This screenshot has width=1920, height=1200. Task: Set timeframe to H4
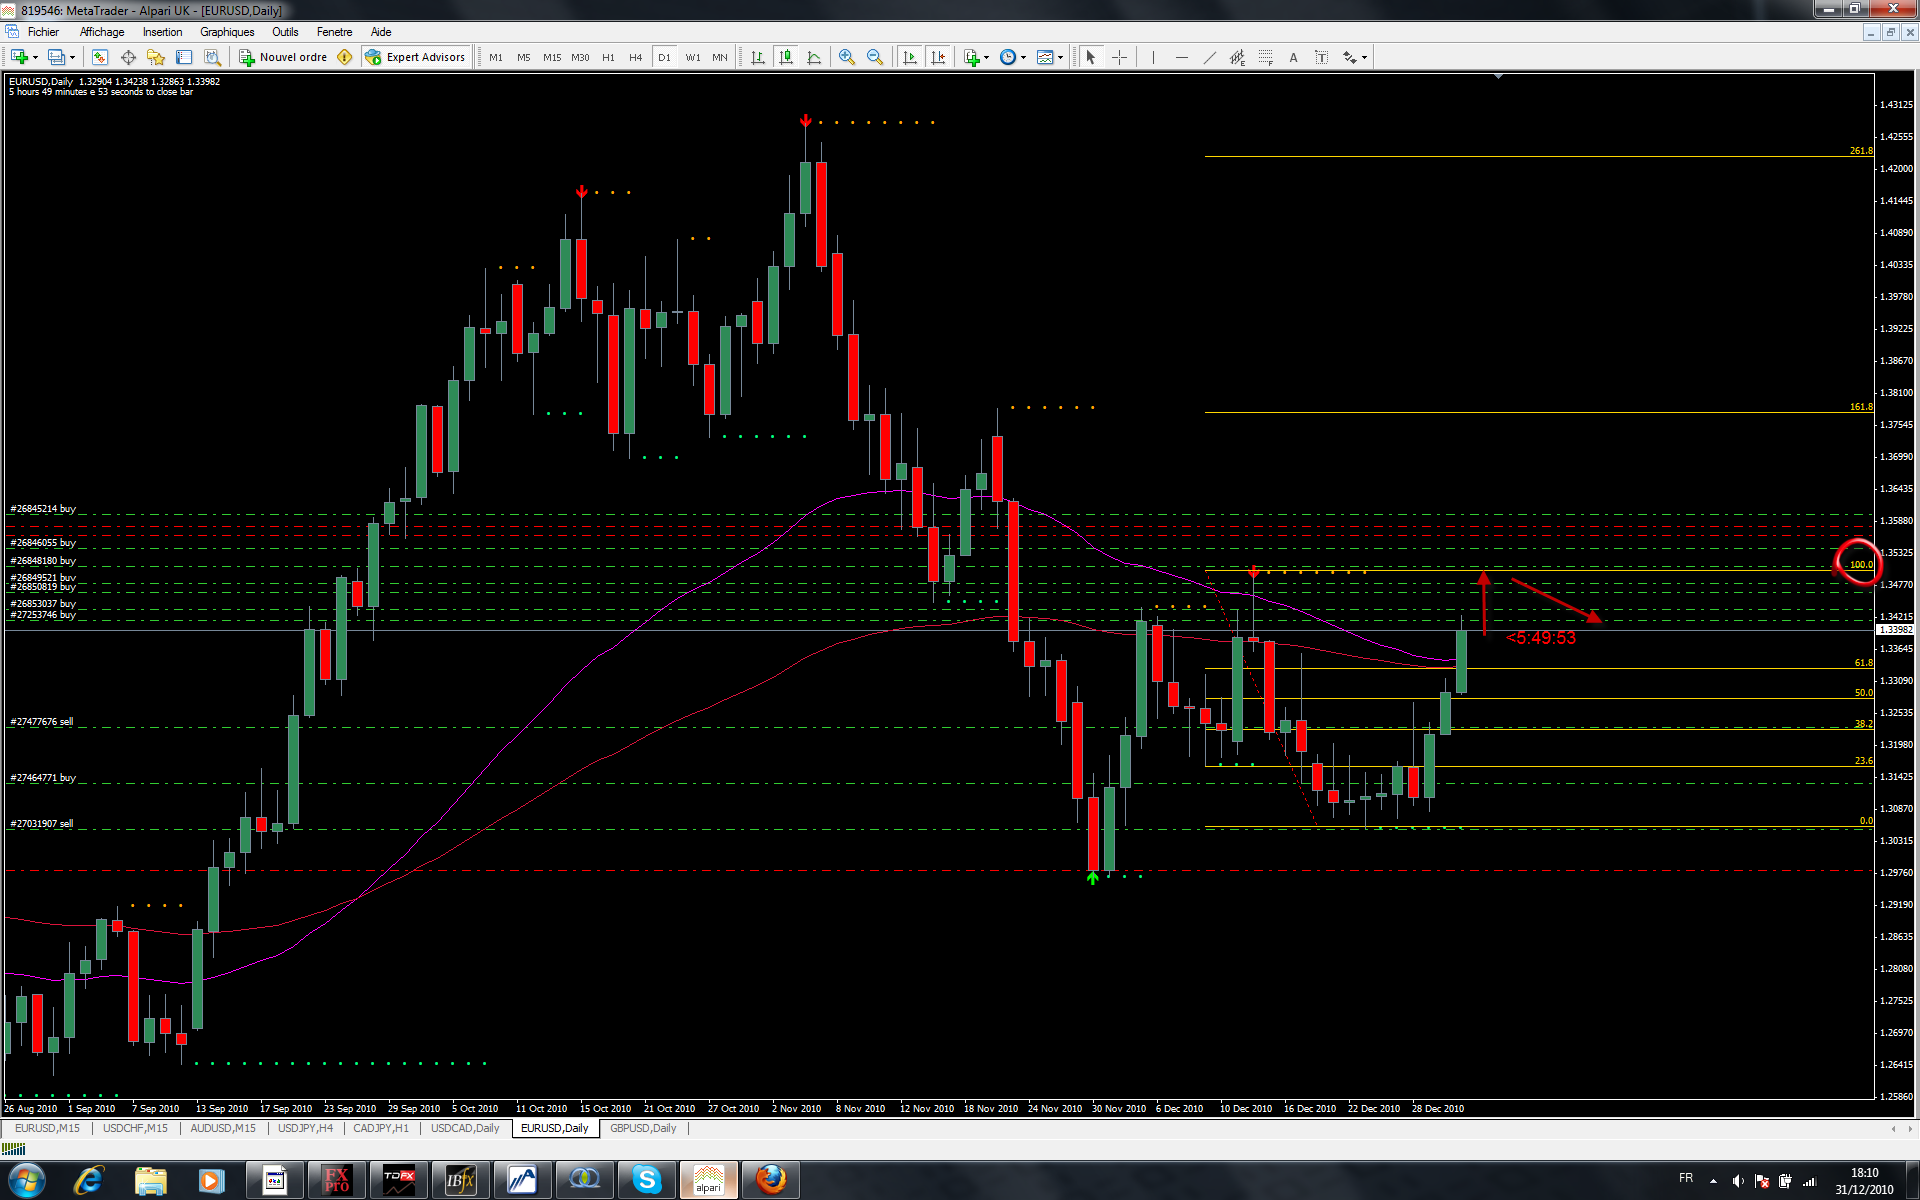(x=635, y=57)
